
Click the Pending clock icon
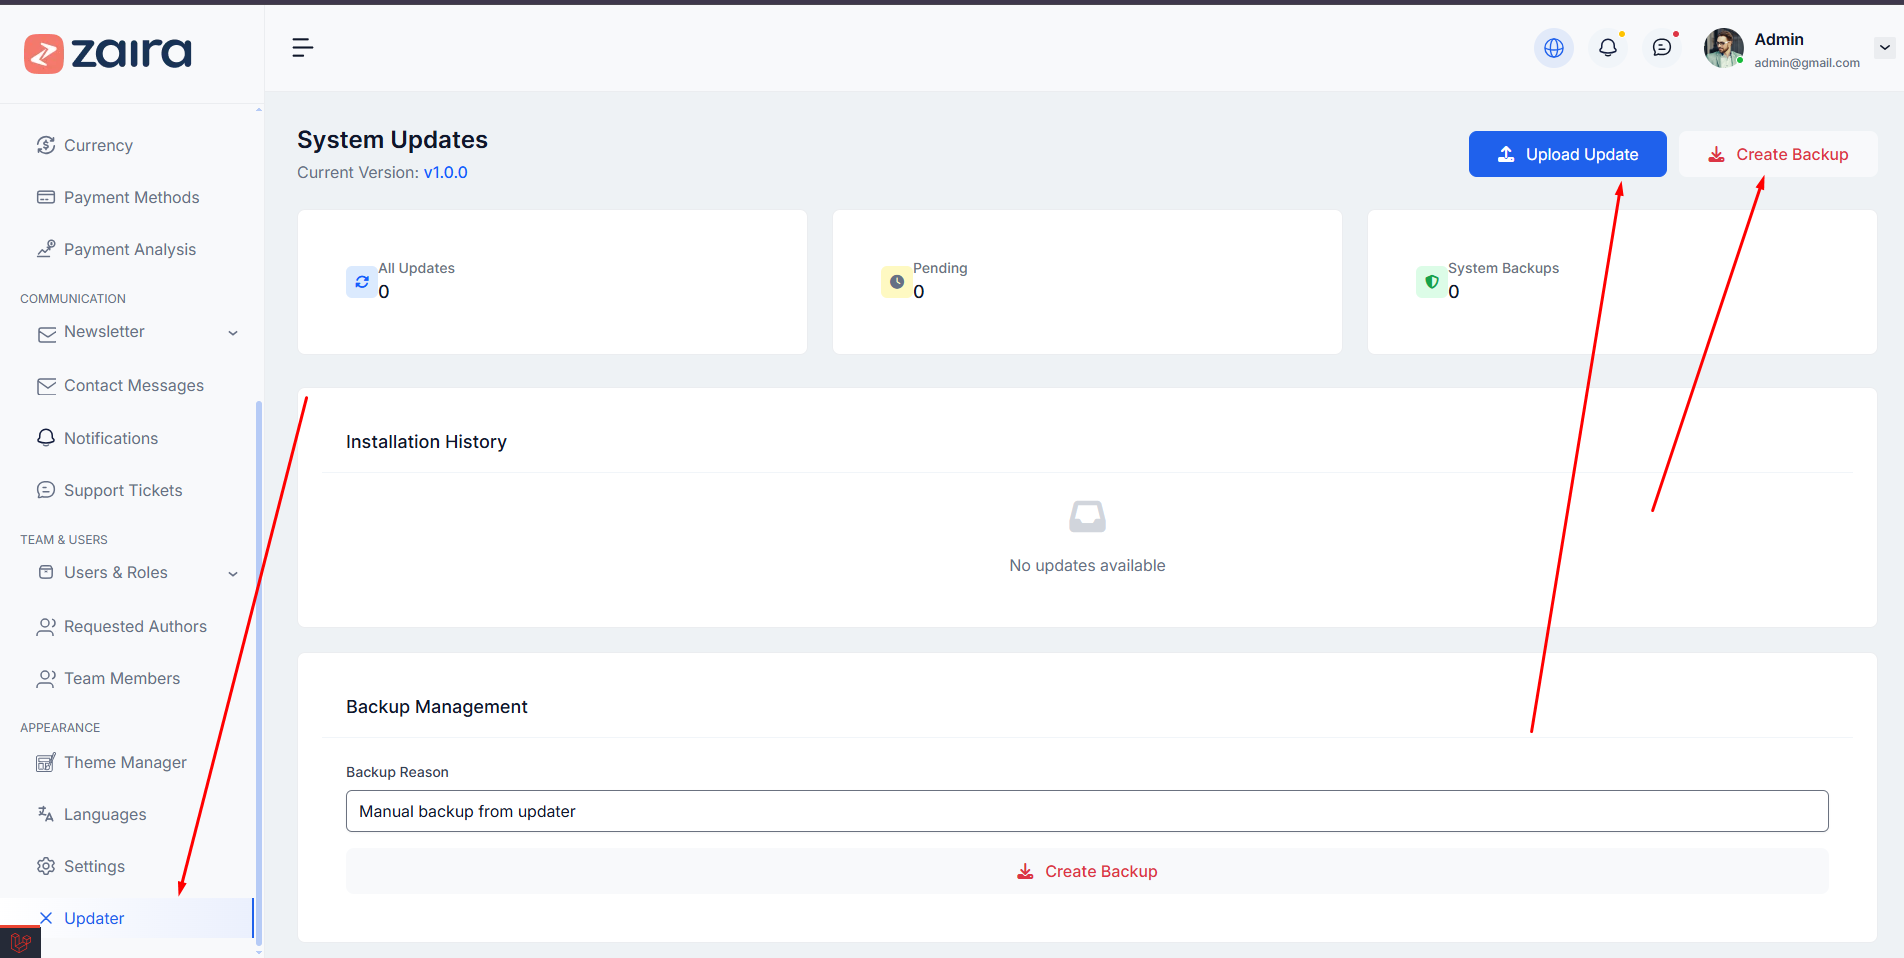[x=896, y=282]
